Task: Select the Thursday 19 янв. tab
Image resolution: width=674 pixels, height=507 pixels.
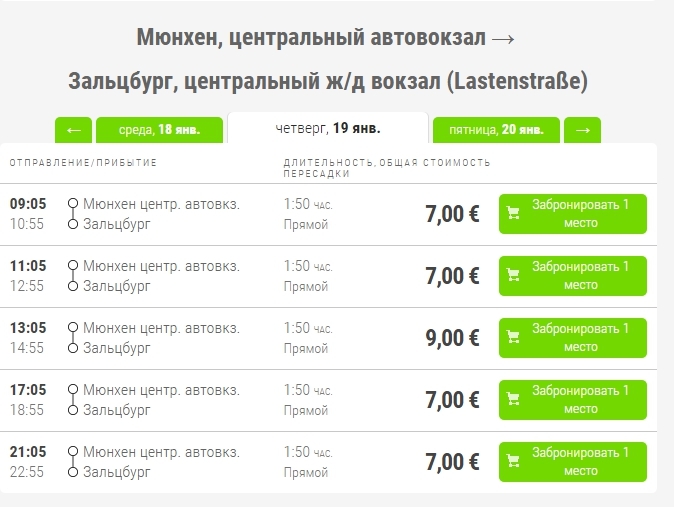Action: pos(328,128)
